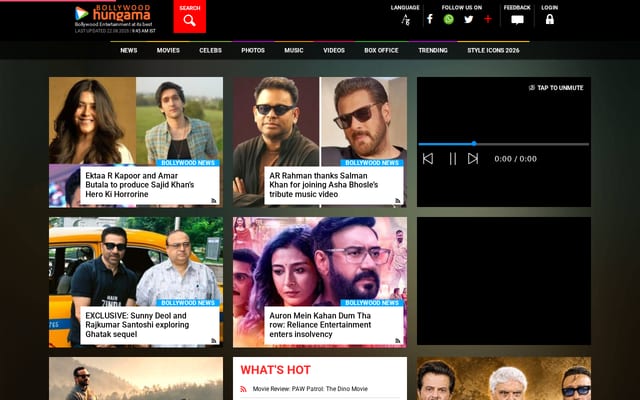This screenshot has height=400, width=640.
Task: Click the video progress slider handle
Action: (x=474, y=144)
